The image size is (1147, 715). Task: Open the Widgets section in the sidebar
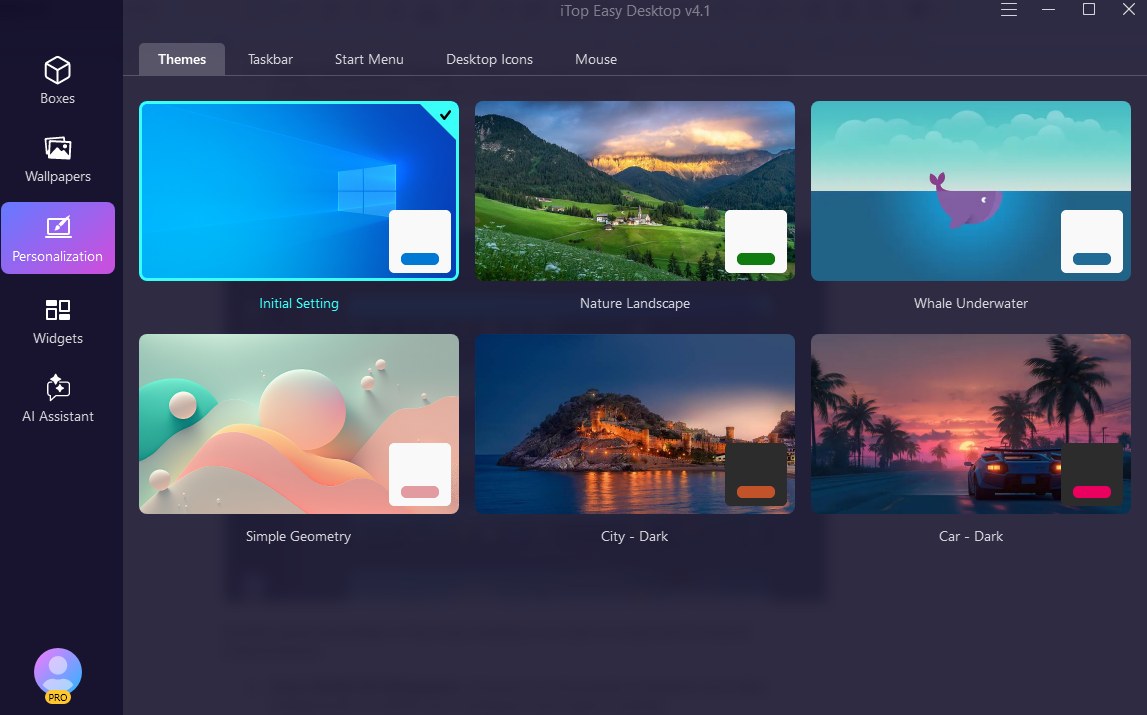tap(57, 318)
